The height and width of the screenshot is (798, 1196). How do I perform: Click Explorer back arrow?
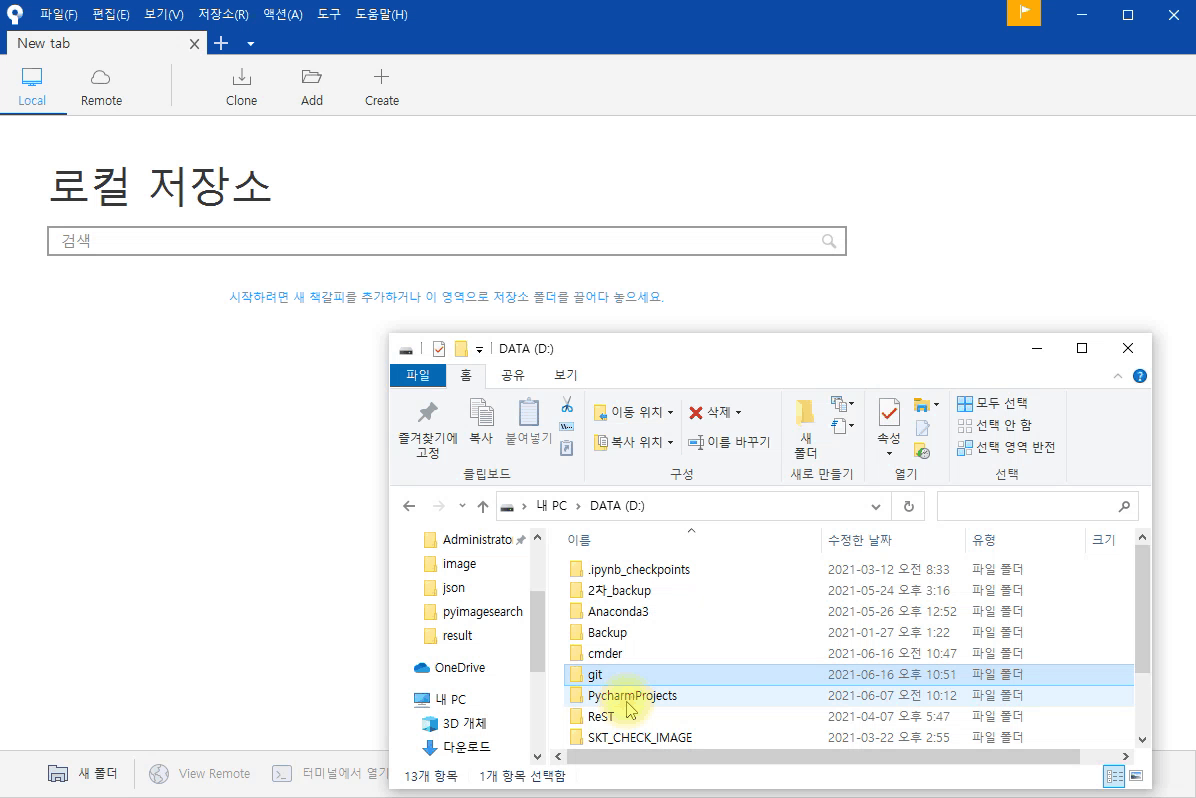tap(410, 506)
